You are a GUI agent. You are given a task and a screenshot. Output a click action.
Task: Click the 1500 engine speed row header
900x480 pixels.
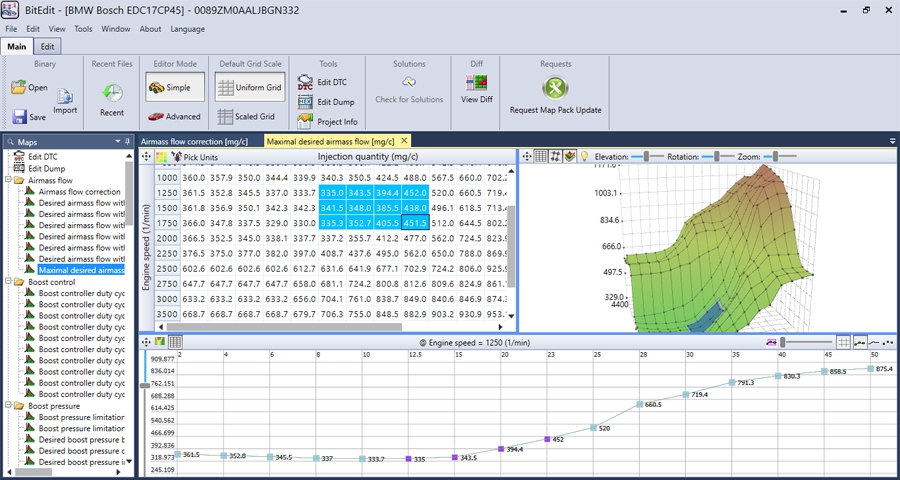pos(168,208)
